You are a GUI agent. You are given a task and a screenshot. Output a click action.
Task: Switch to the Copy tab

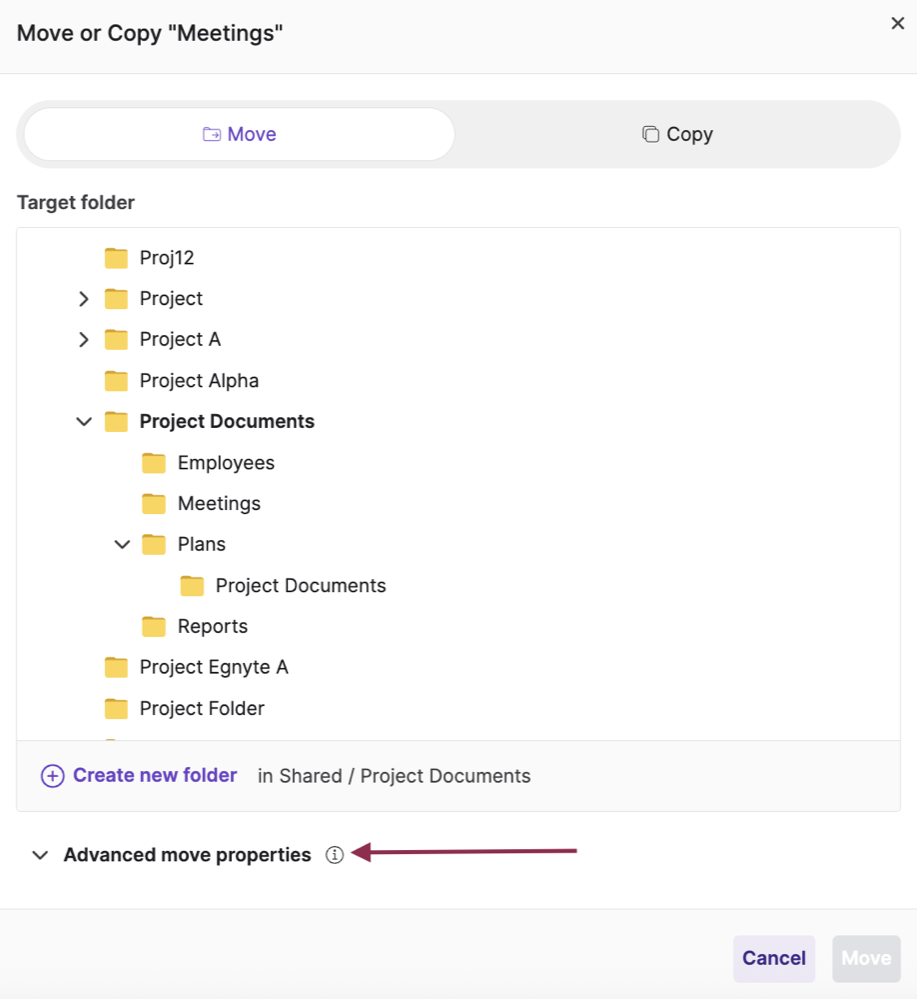point(677,133)
